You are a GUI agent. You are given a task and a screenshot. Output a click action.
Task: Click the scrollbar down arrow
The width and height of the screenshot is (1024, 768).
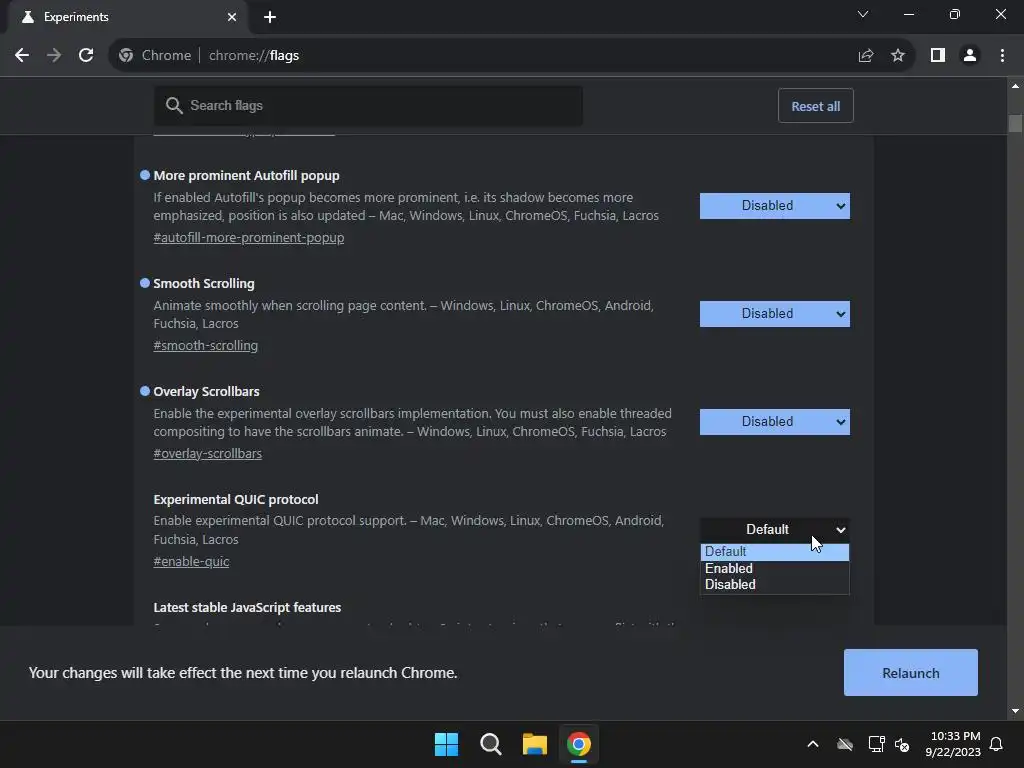1015,711
